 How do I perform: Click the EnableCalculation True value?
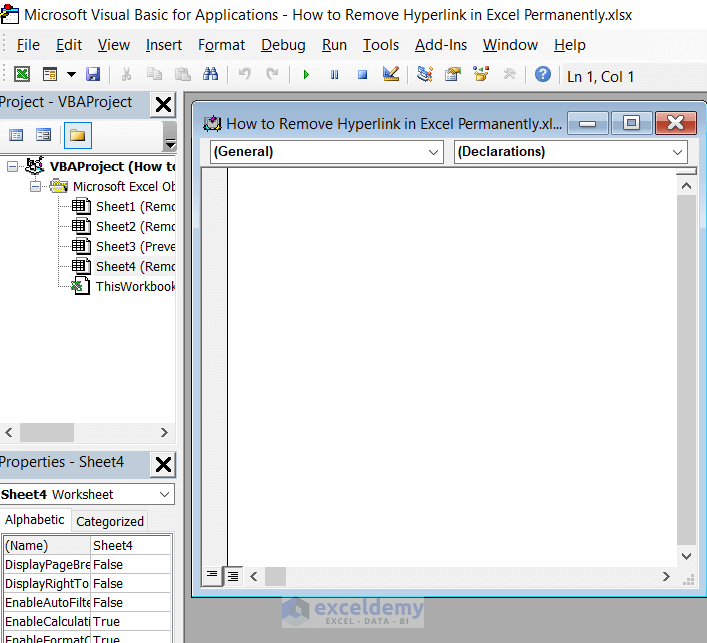coord(131,621)
